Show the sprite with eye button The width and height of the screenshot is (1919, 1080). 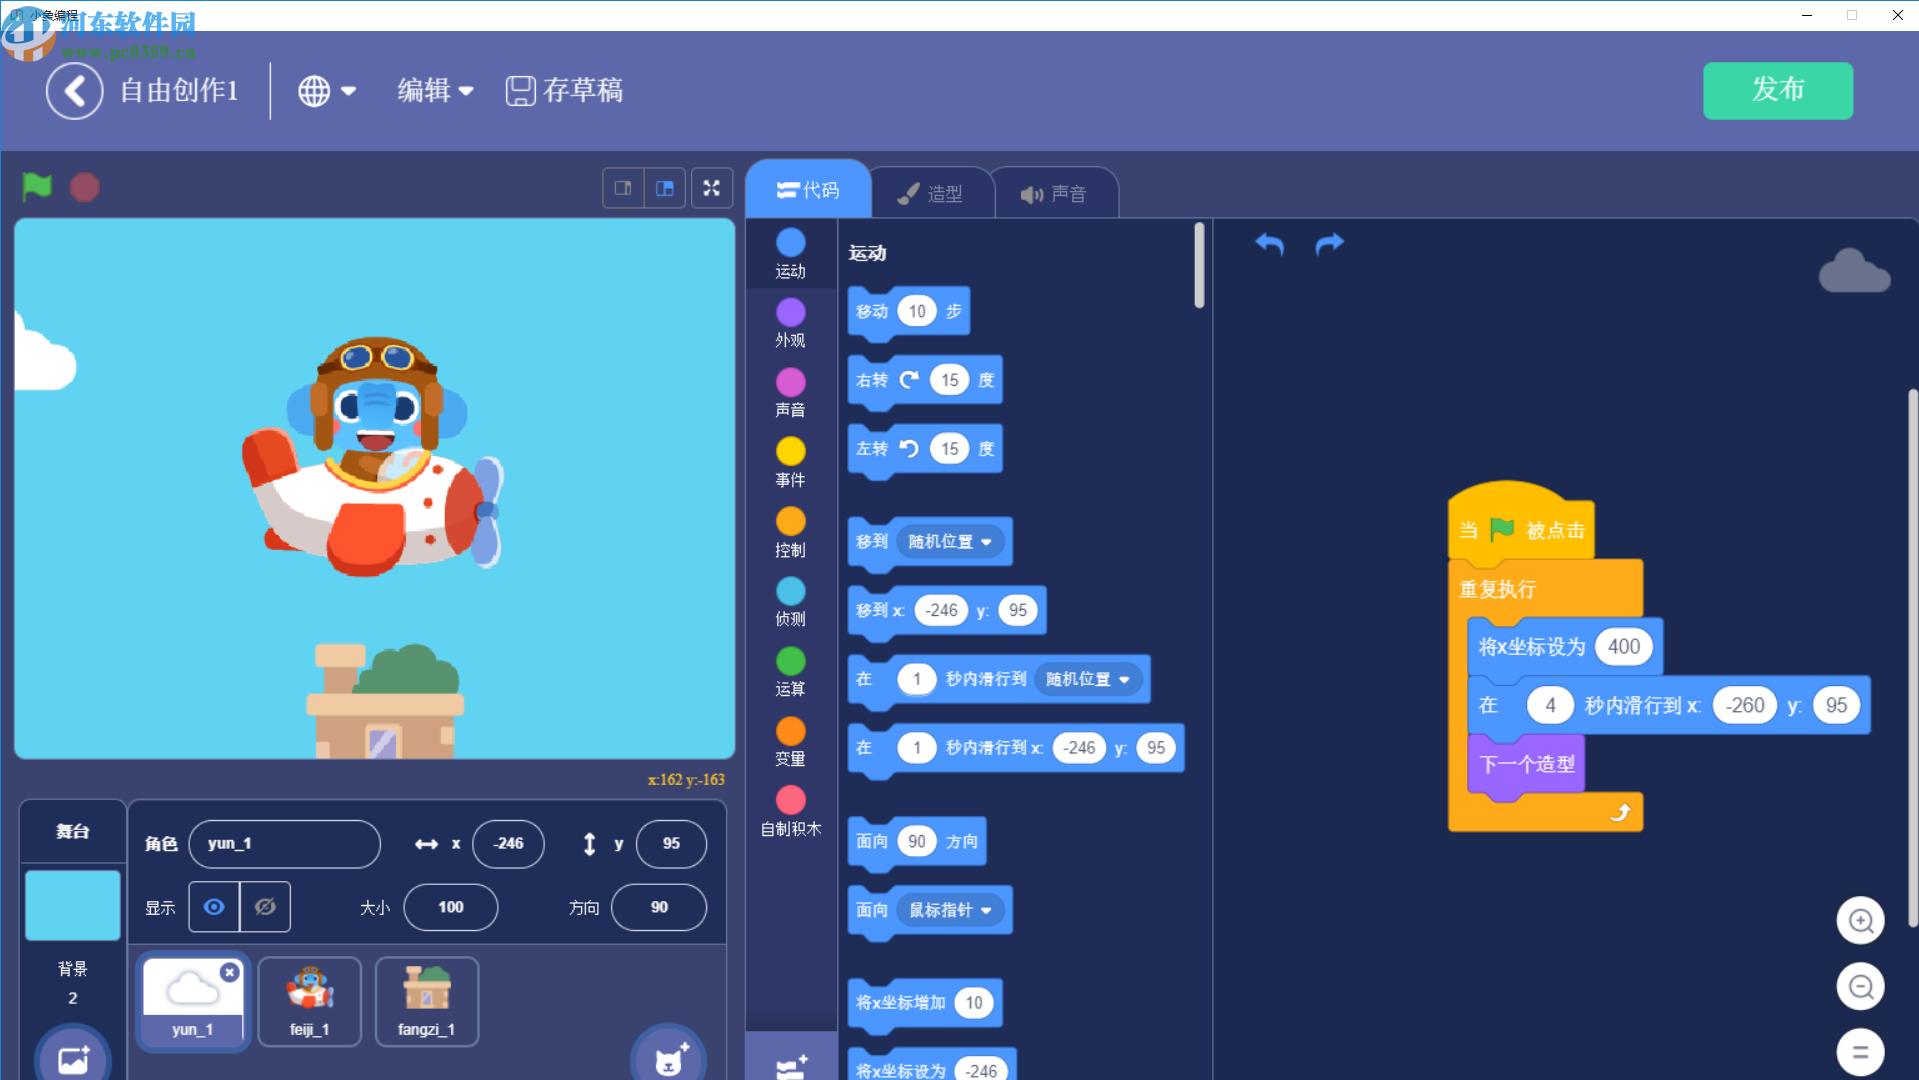pos(214,907)
